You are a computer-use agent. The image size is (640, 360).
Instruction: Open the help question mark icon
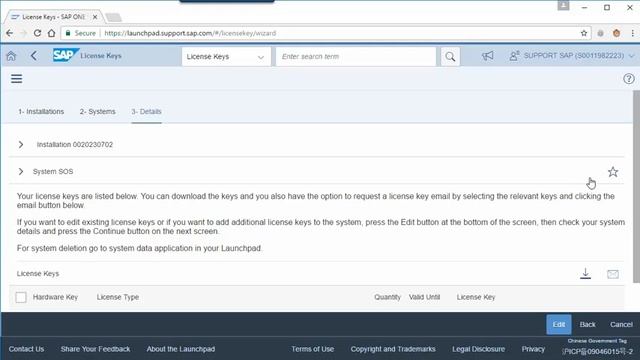629,78
